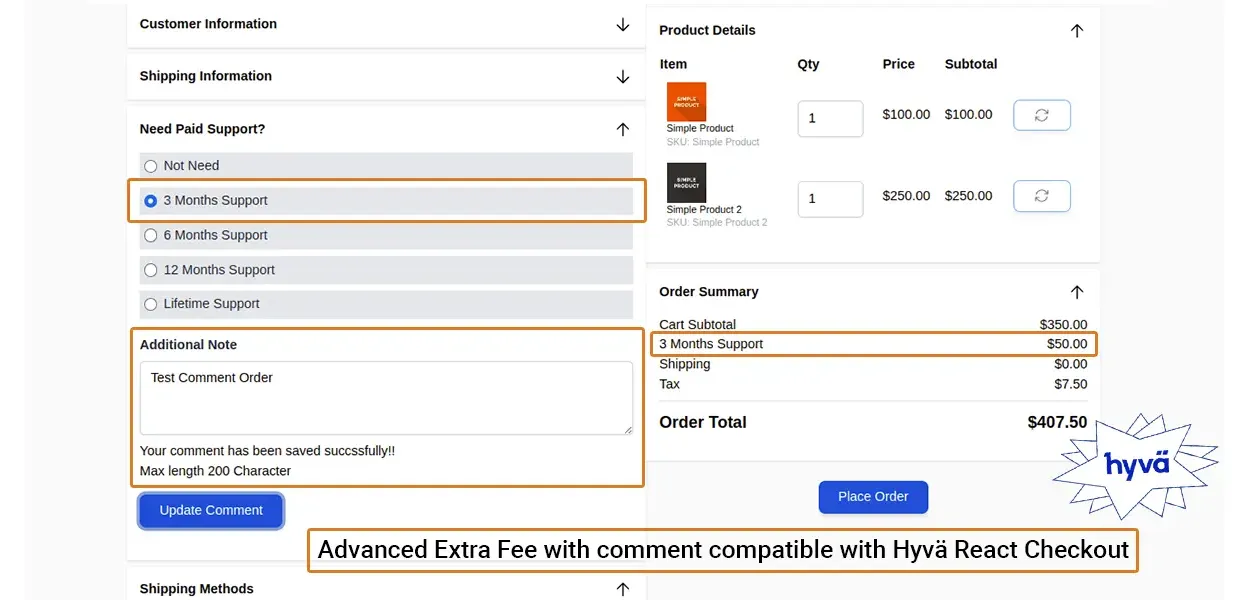Click the quantity field for Simple Product 2
Screen dimensions: 1250x600
[x=830, y=199]
